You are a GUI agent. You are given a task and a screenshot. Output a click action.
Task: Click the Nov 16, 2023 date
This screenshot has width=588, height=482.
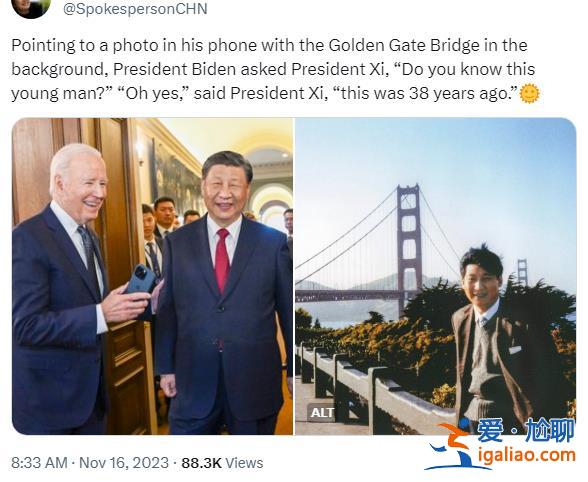click(124, 462)
